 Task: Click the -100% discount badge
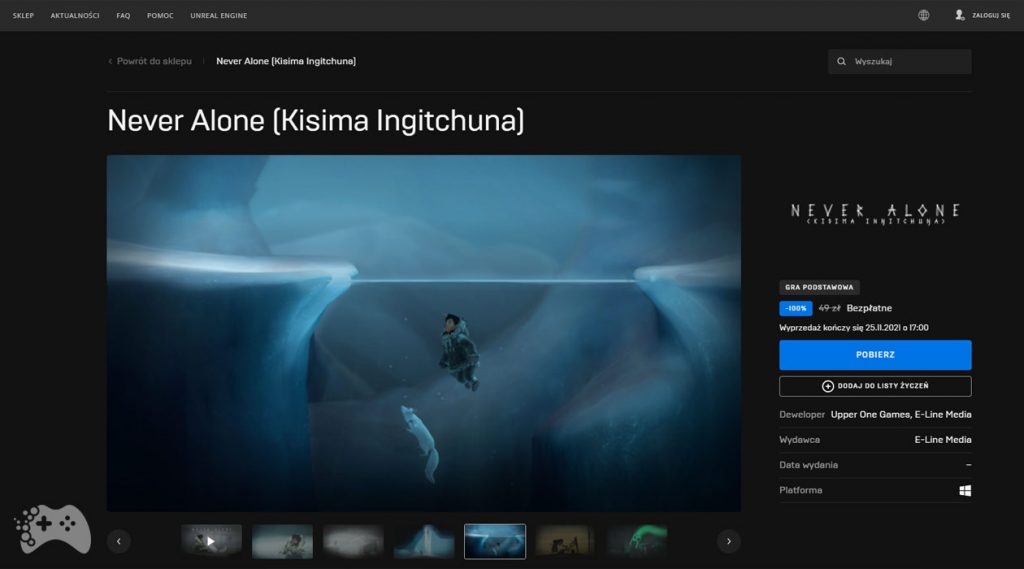pos(795,308)
